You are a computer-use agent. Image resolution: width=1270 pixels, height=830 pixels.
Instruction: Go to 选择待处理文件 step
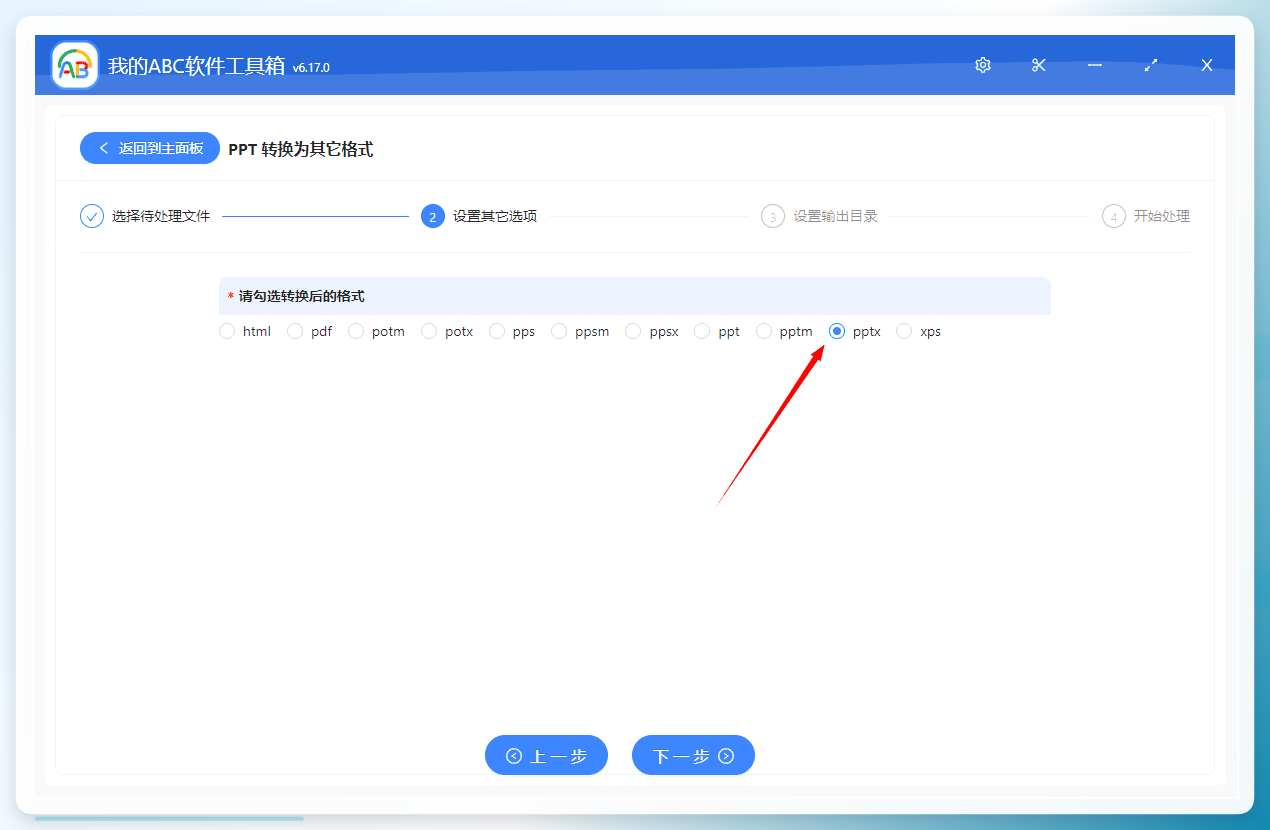tap(161, 216)
